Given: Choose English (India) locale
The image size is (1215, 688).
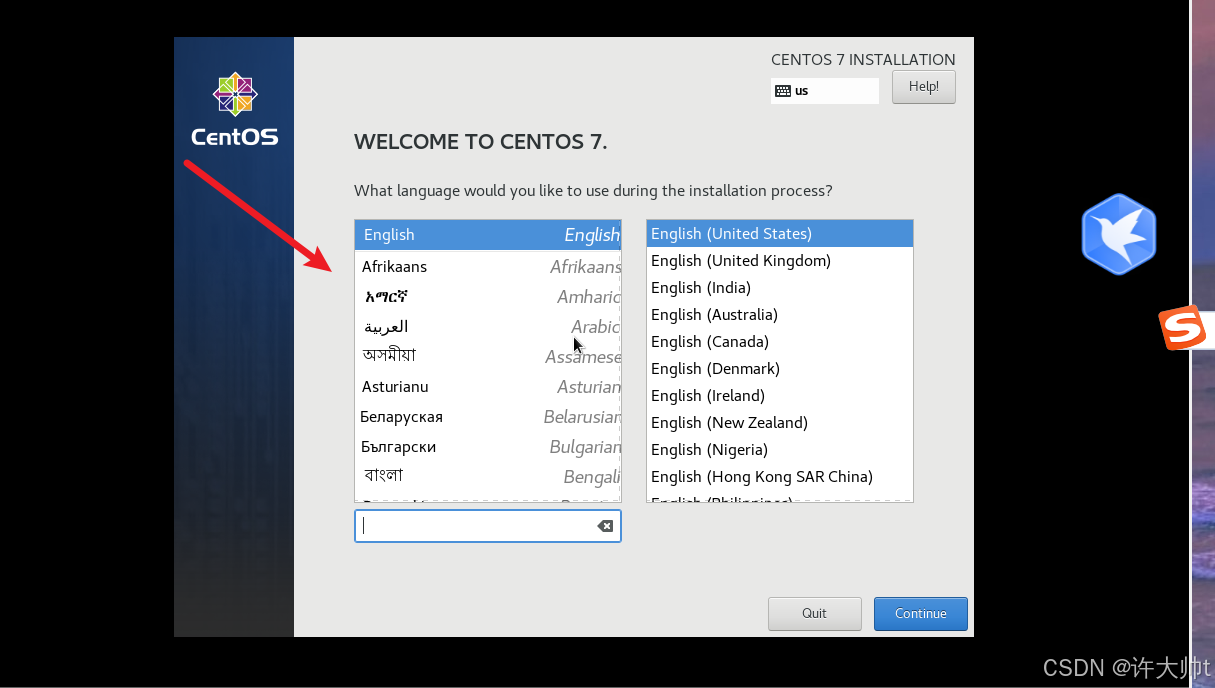Looking at the screenshot, I should 780,288.
